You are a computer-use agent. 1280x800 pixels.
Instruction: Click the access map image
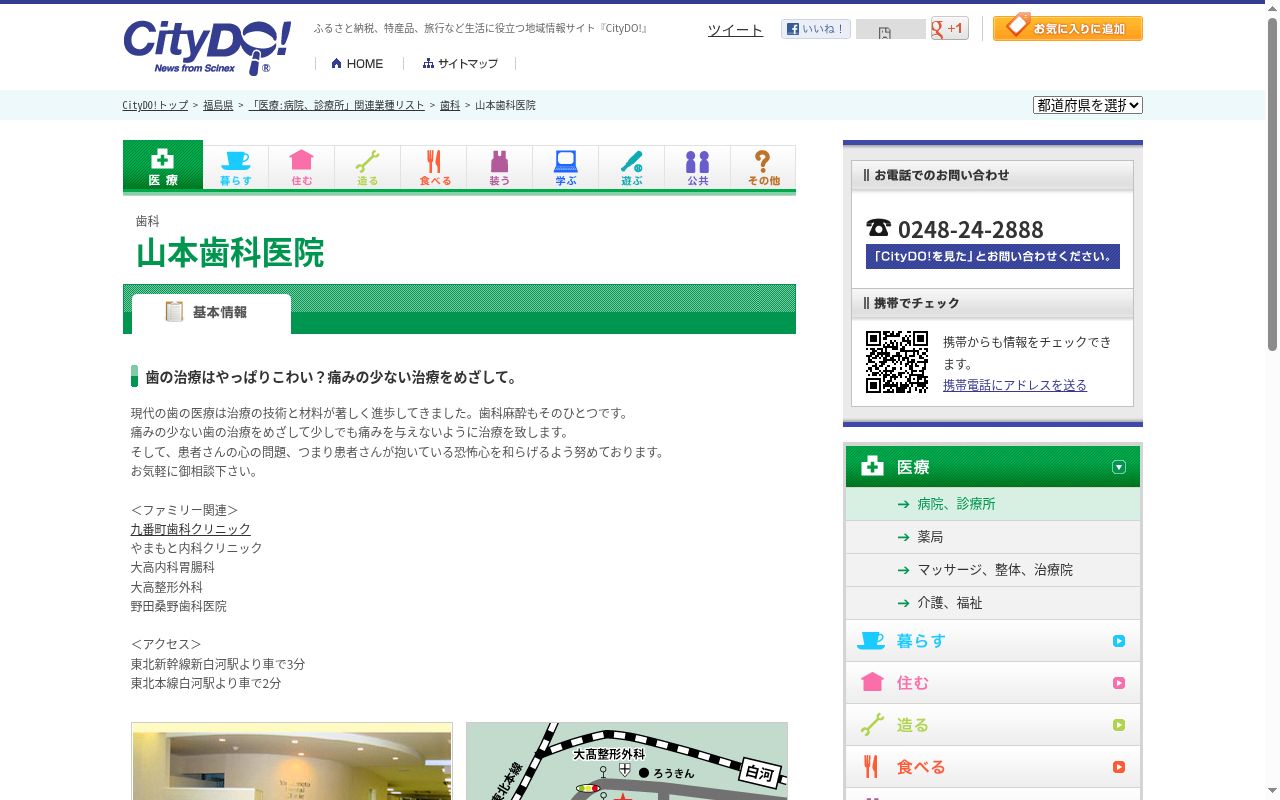(627, 761)
